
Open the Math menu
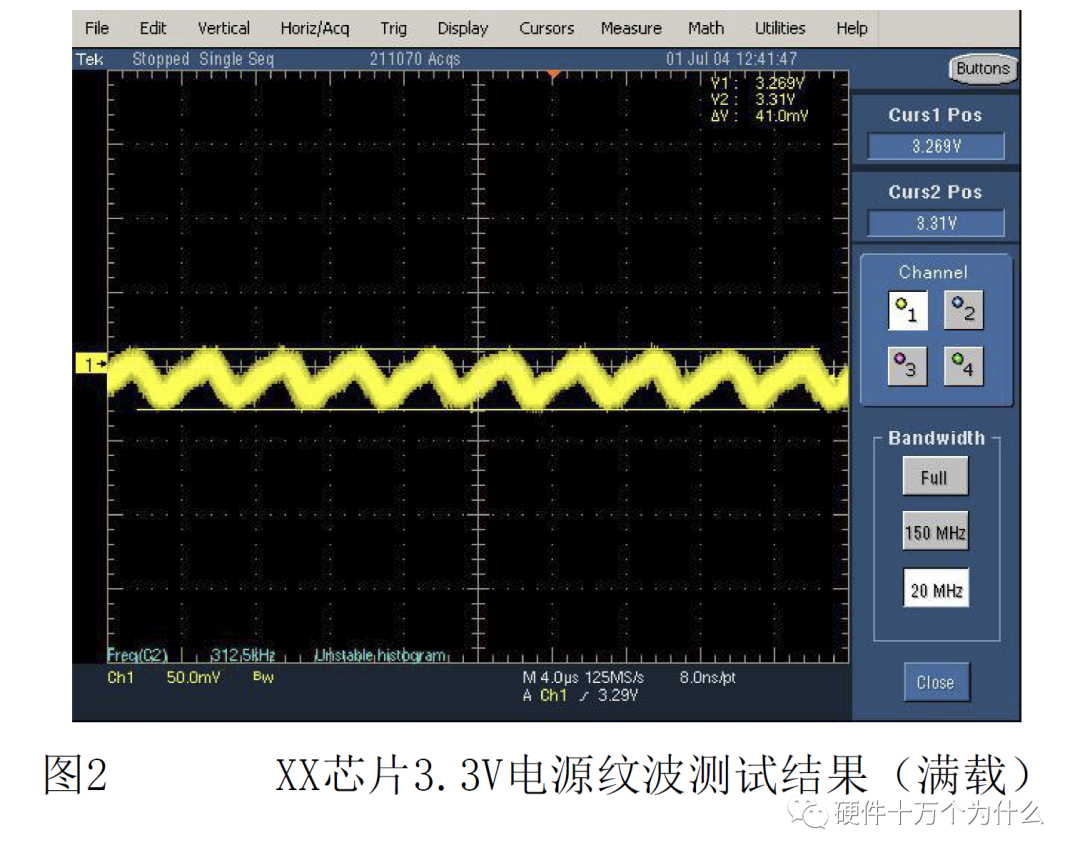tap(706, 28)
